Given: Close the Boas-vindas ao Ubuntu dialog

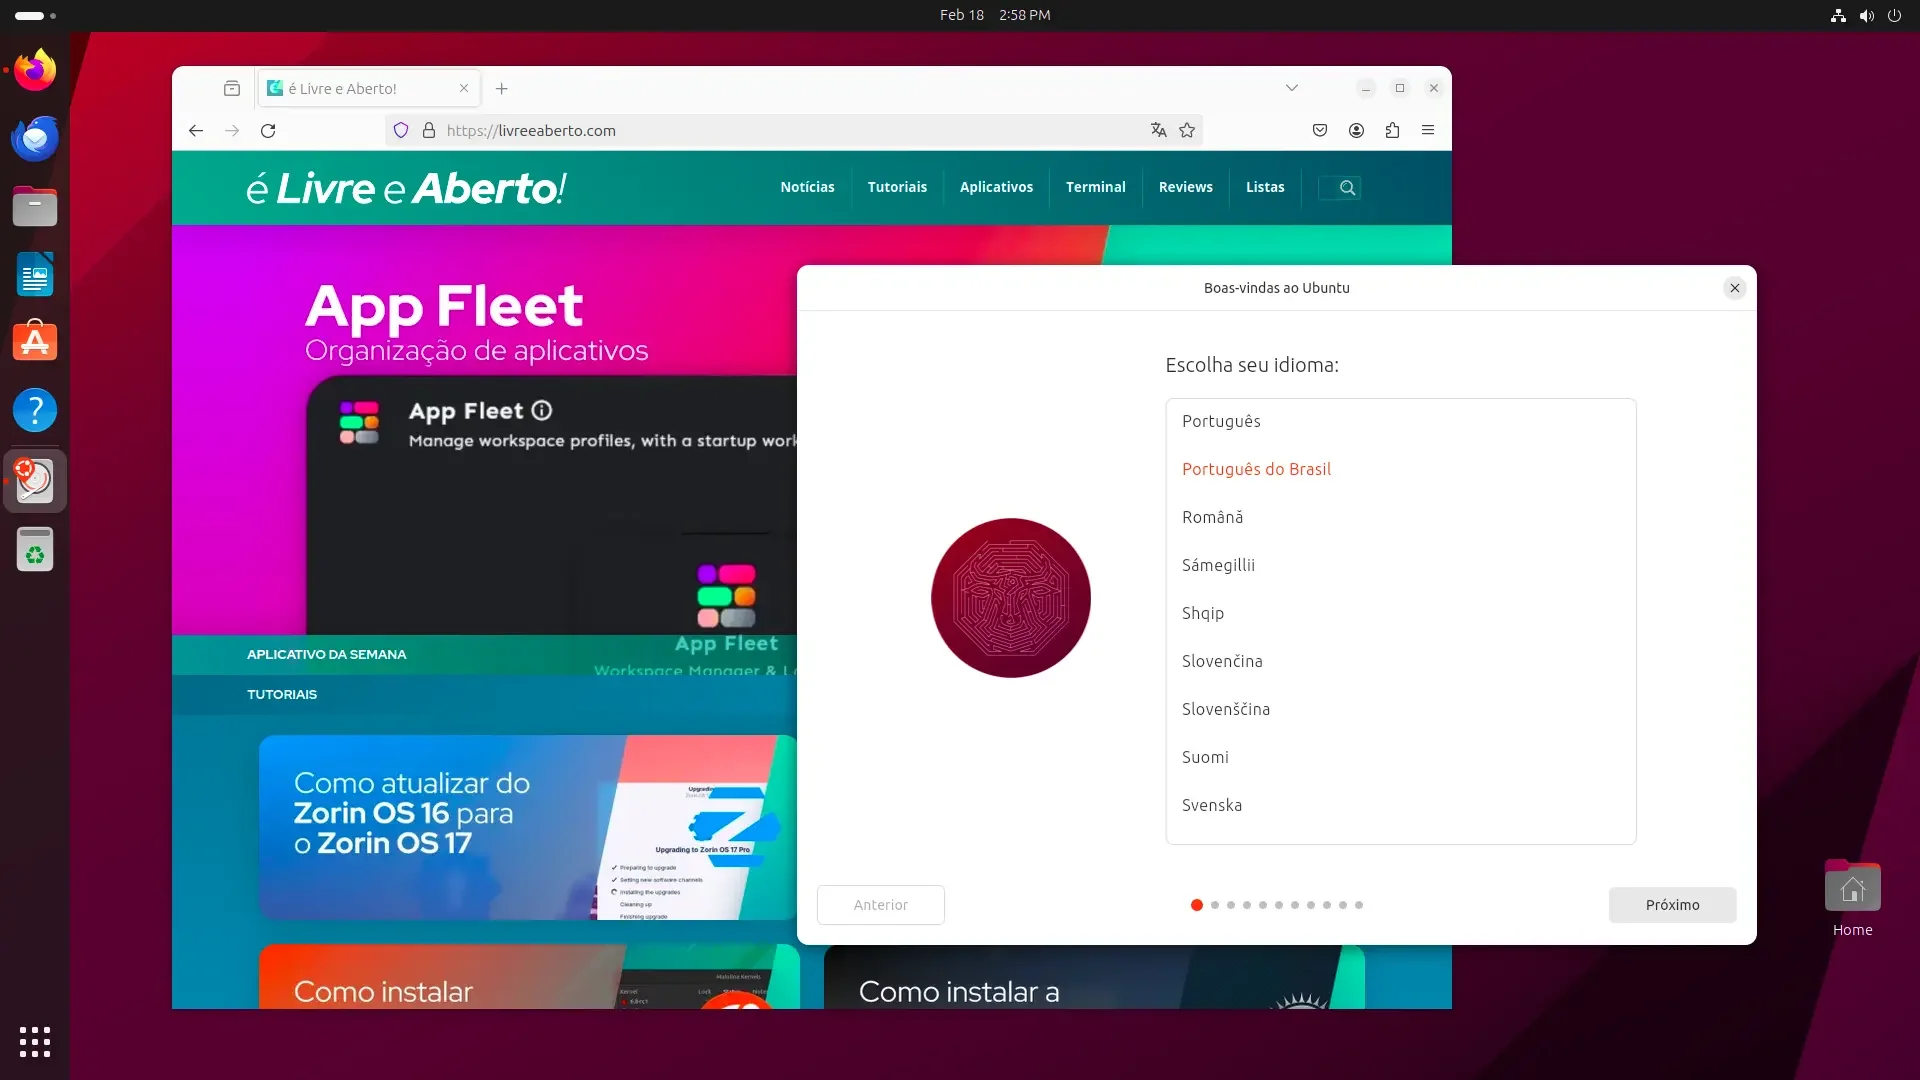Looking at the screenshot, I should click(1735, 288).
